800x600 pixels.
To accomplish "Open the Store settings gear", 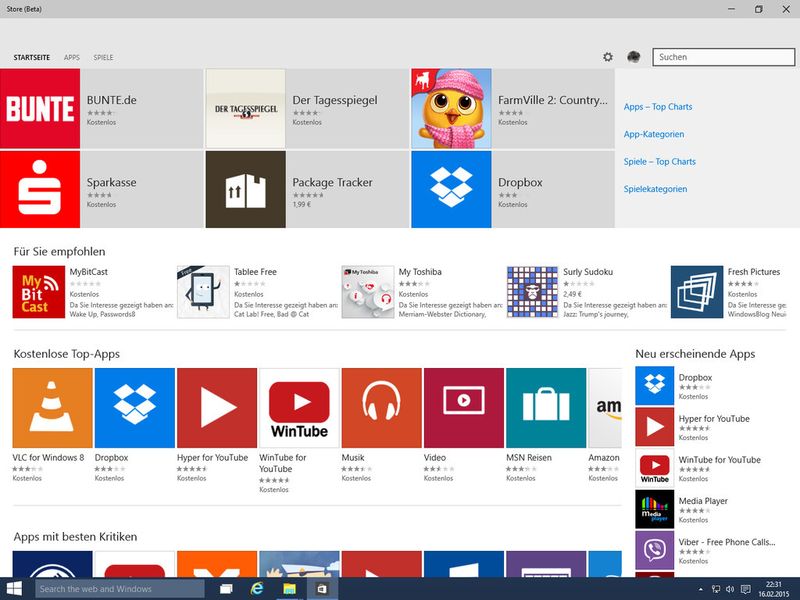I will pyautogui.click(x=608, y=57).
